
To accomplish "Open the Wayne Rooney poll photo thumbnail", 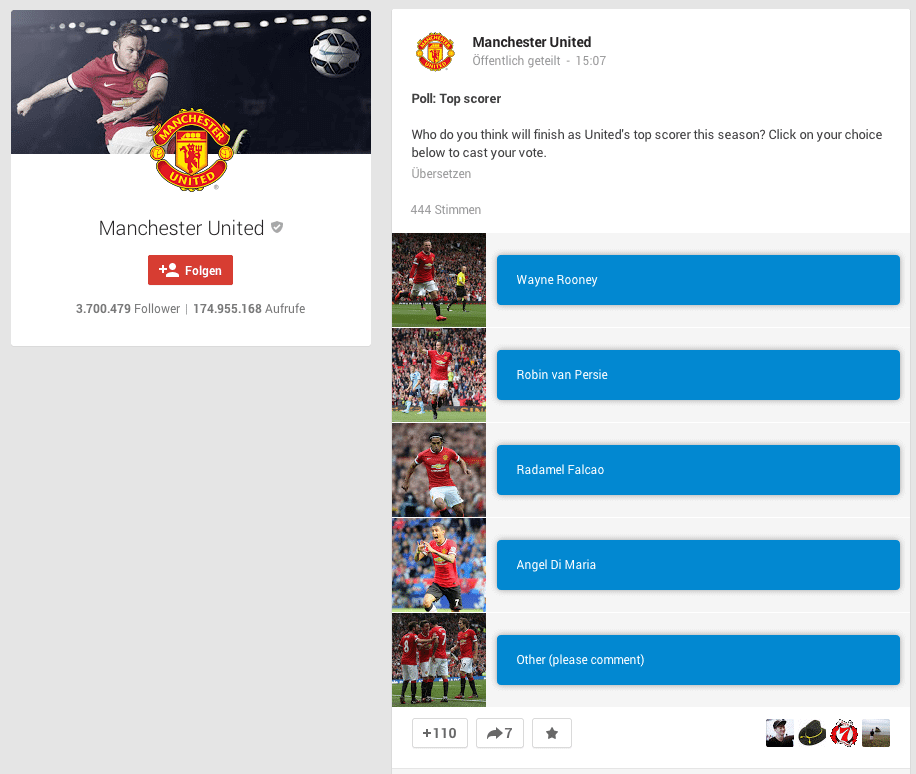I will (x=439, y=280).
